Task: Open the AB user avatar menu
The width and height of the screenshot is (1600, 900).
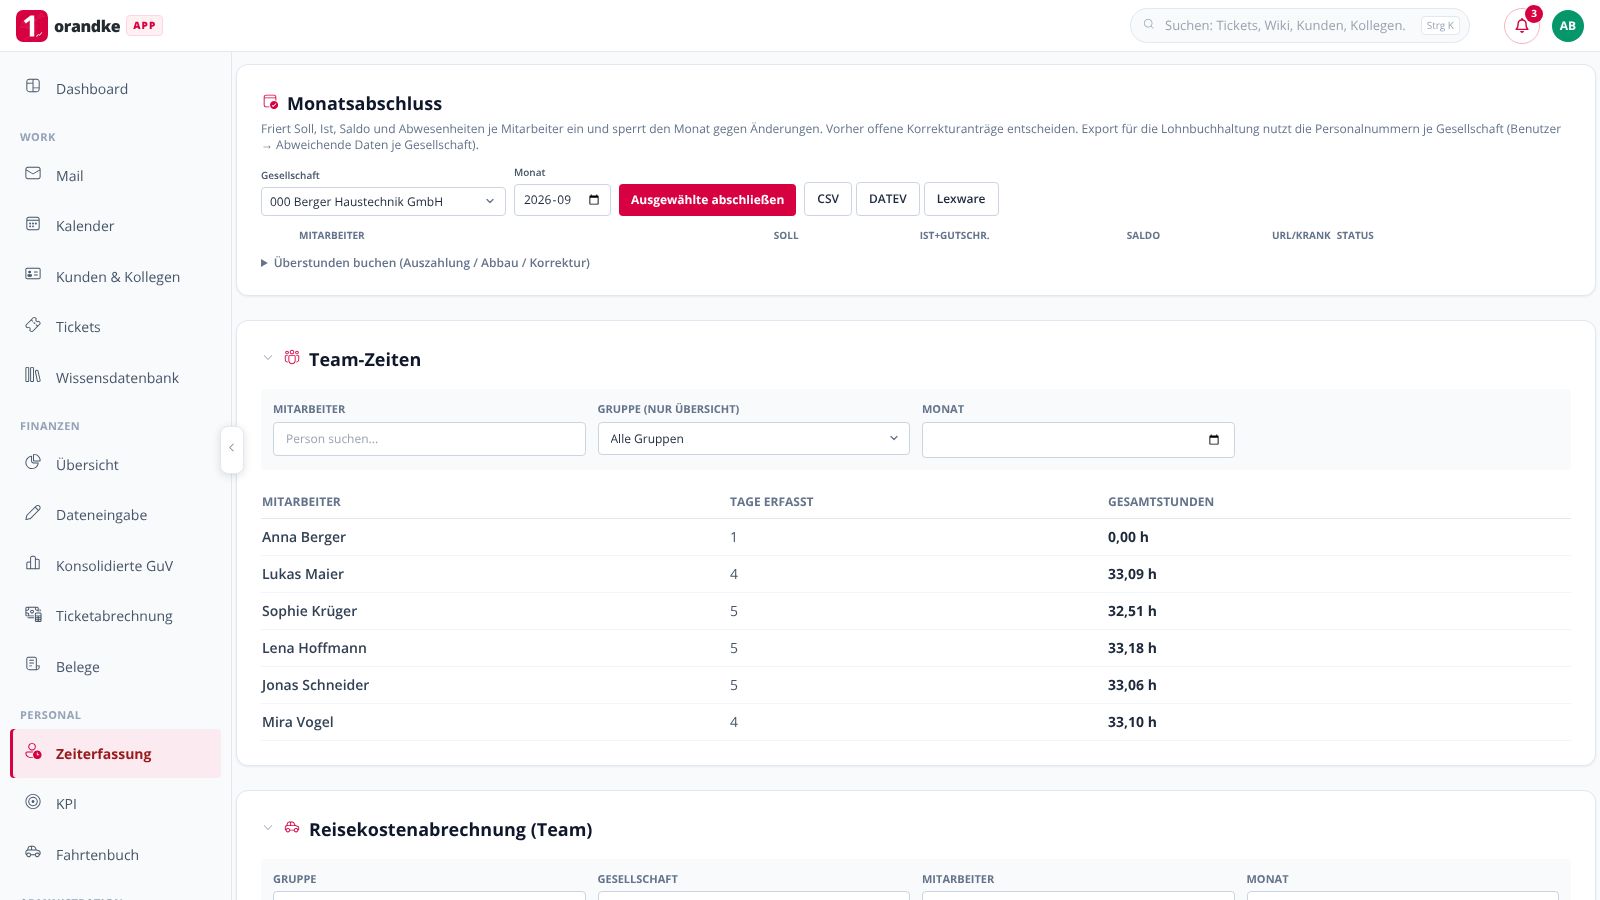Action: tap(1568, 26)
